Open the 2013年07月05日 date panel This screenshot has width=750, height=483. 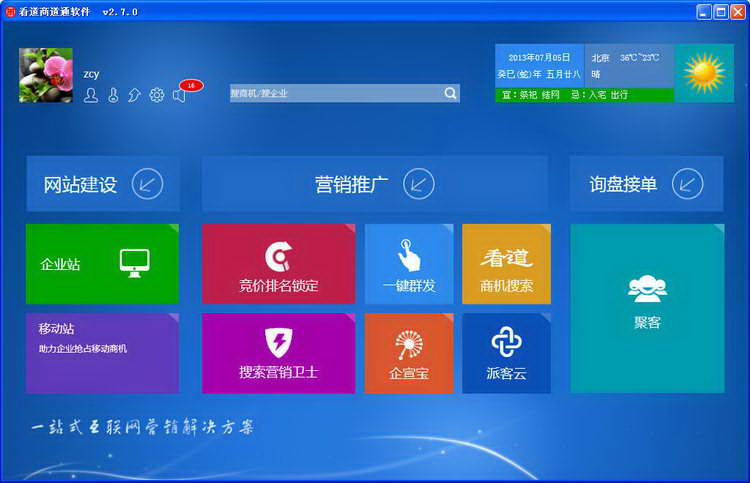[540, 66]
